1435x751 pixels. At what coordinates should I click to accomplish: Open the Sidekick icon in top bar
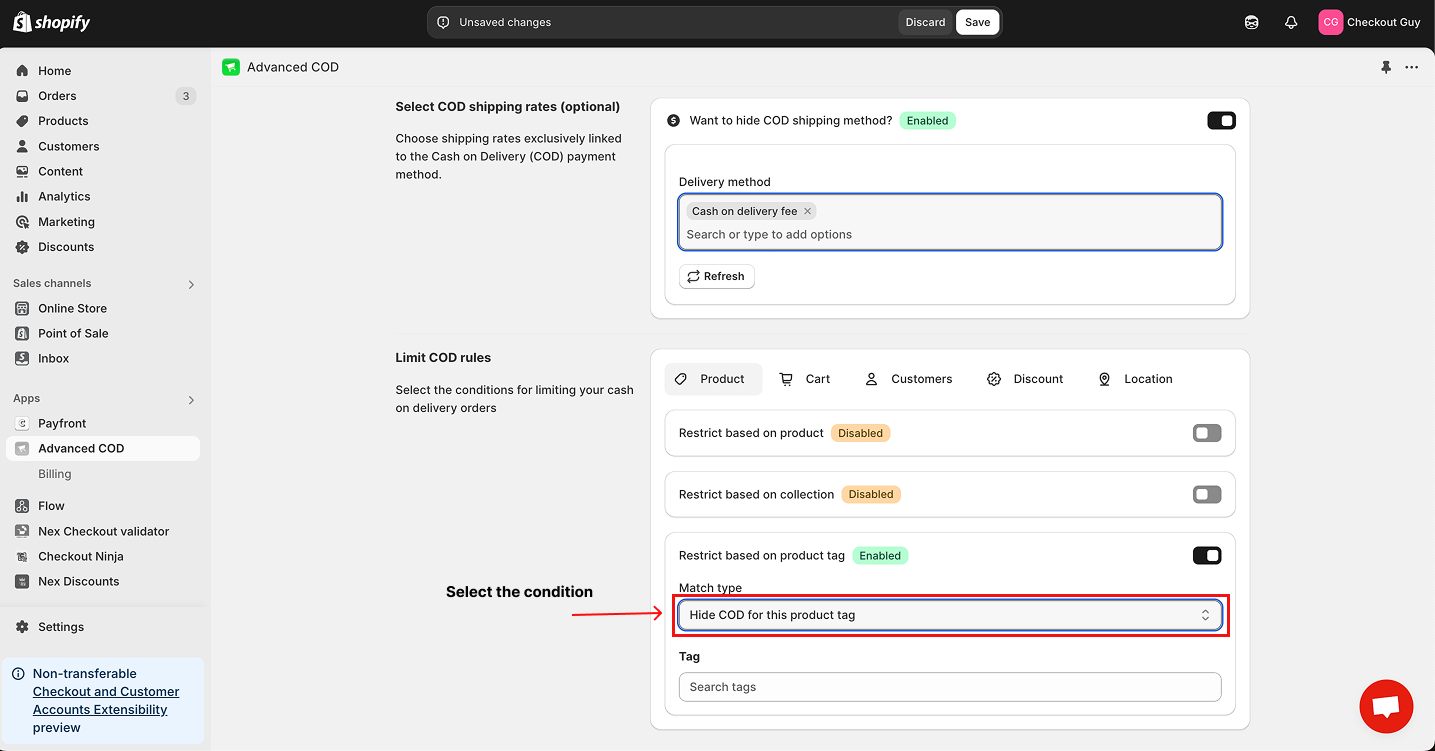pyautogui.click(x=1251, y=22)
